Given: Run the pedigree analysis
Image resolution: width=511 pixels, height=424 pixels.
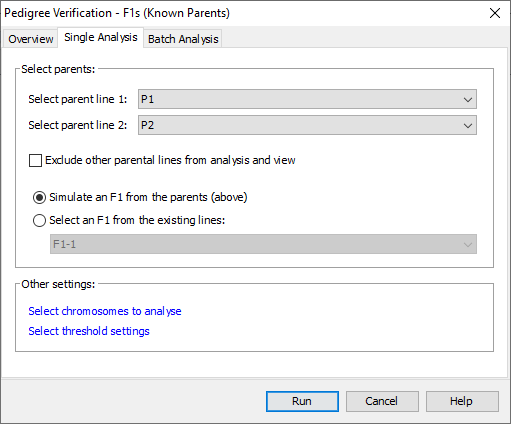Looking at the screenshot, I should coord(302,401).
